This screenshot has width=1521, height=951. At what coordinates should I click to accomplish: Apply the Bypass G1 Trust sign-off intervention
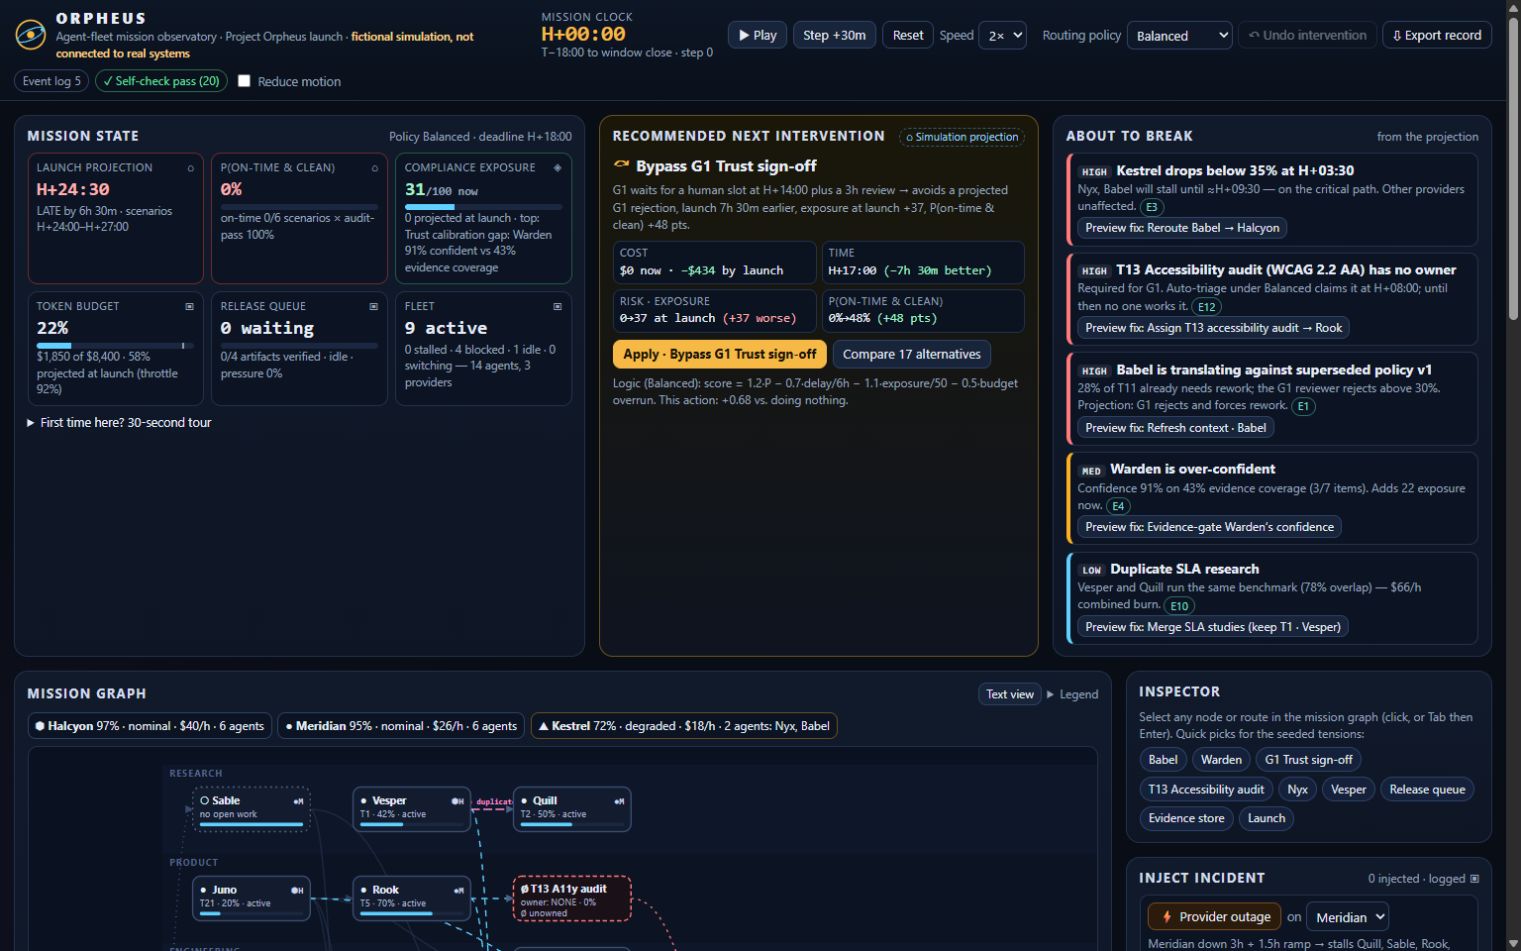720,354
